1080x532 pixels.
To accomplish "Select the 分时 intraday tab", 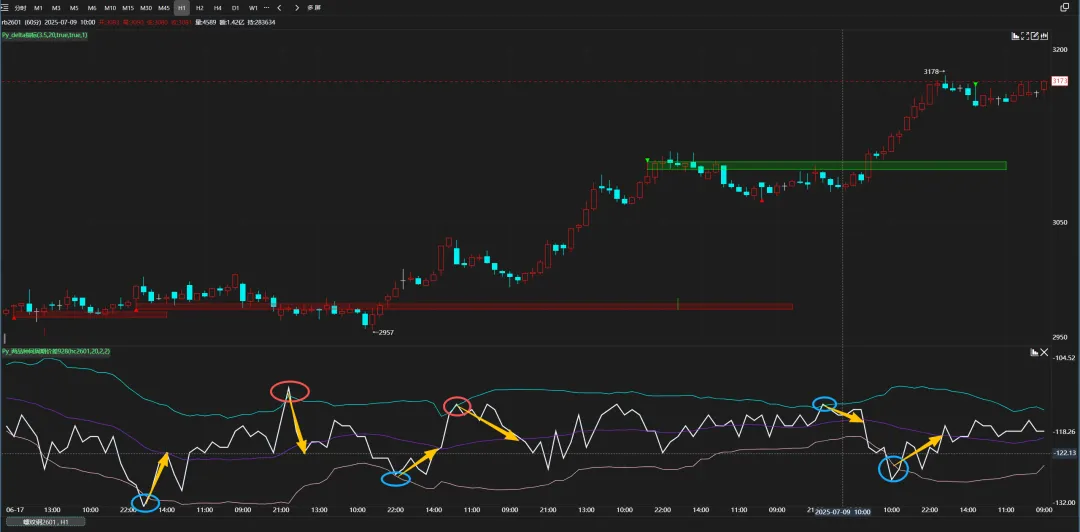I will coord(19,7).
